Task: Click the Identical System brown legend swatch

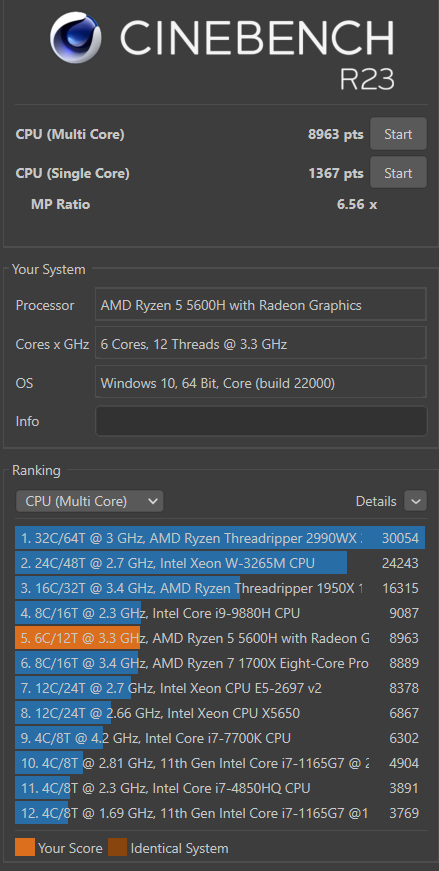Action: point(117,848)
